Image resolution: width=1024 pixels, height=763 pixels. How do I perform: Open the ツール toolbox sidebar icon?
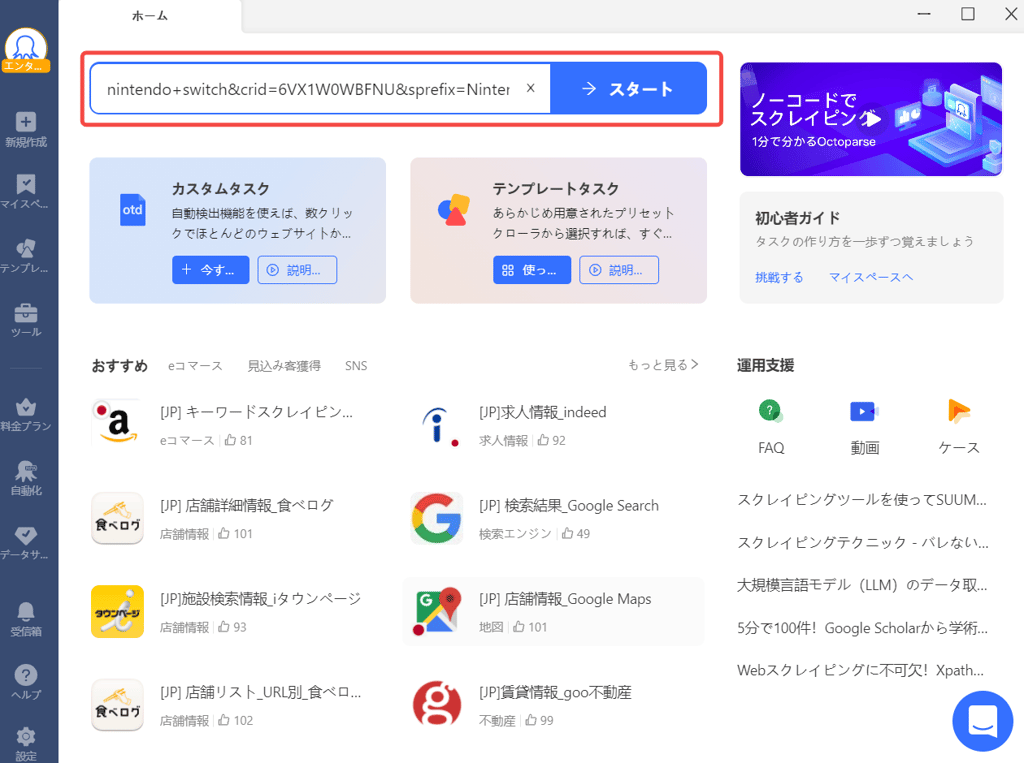point(25,313)
